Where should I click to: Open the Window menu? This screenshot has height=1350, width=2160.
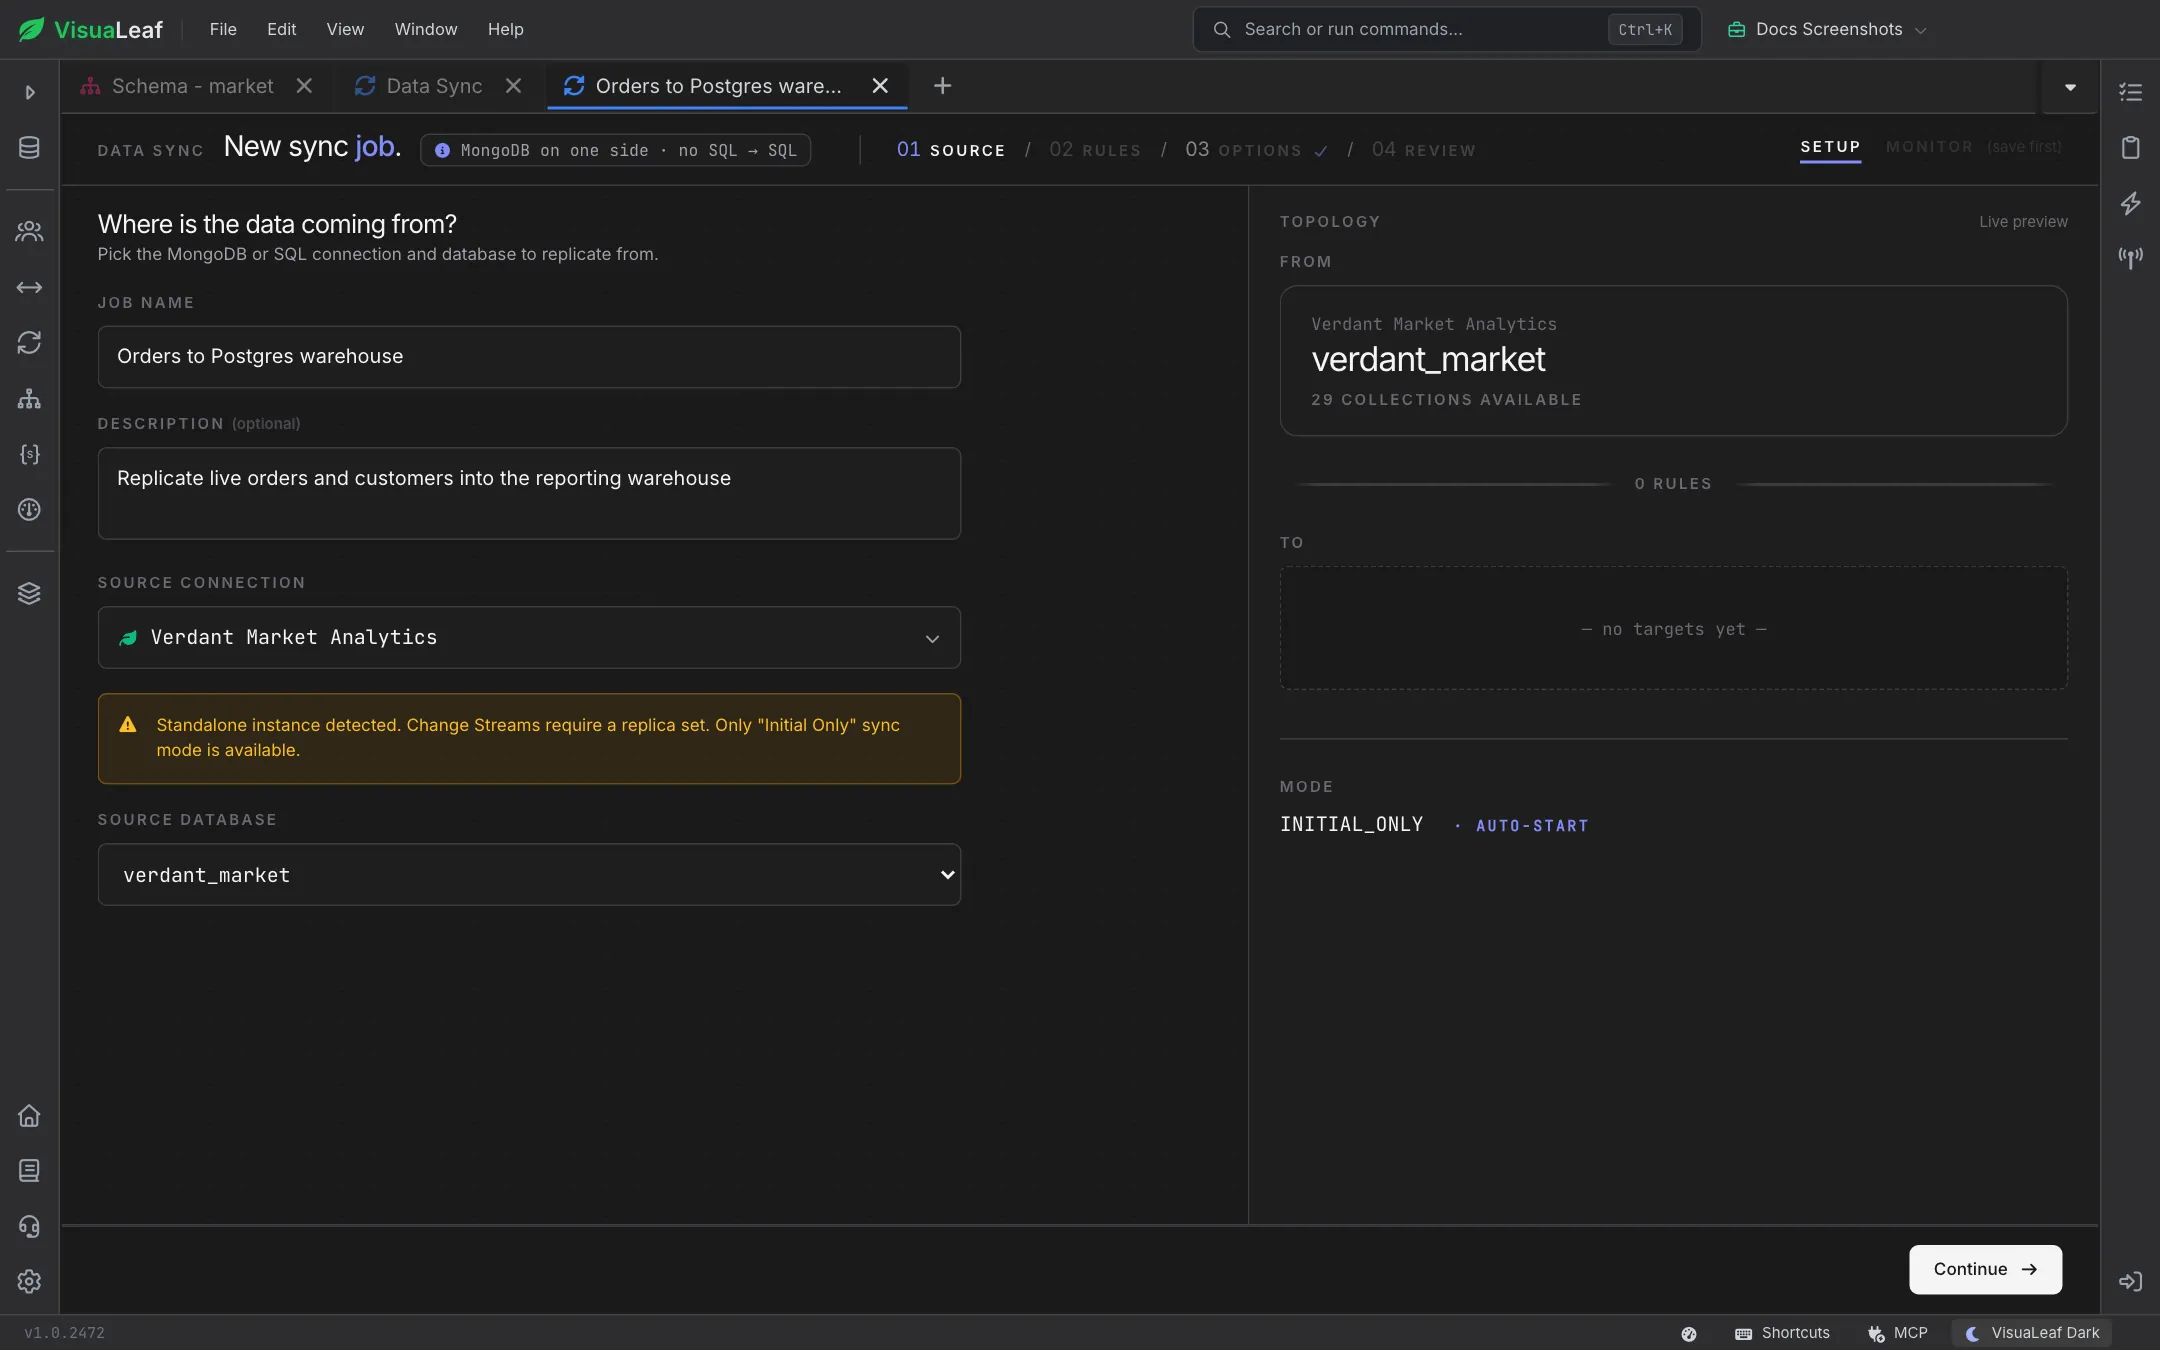[426, 29]
